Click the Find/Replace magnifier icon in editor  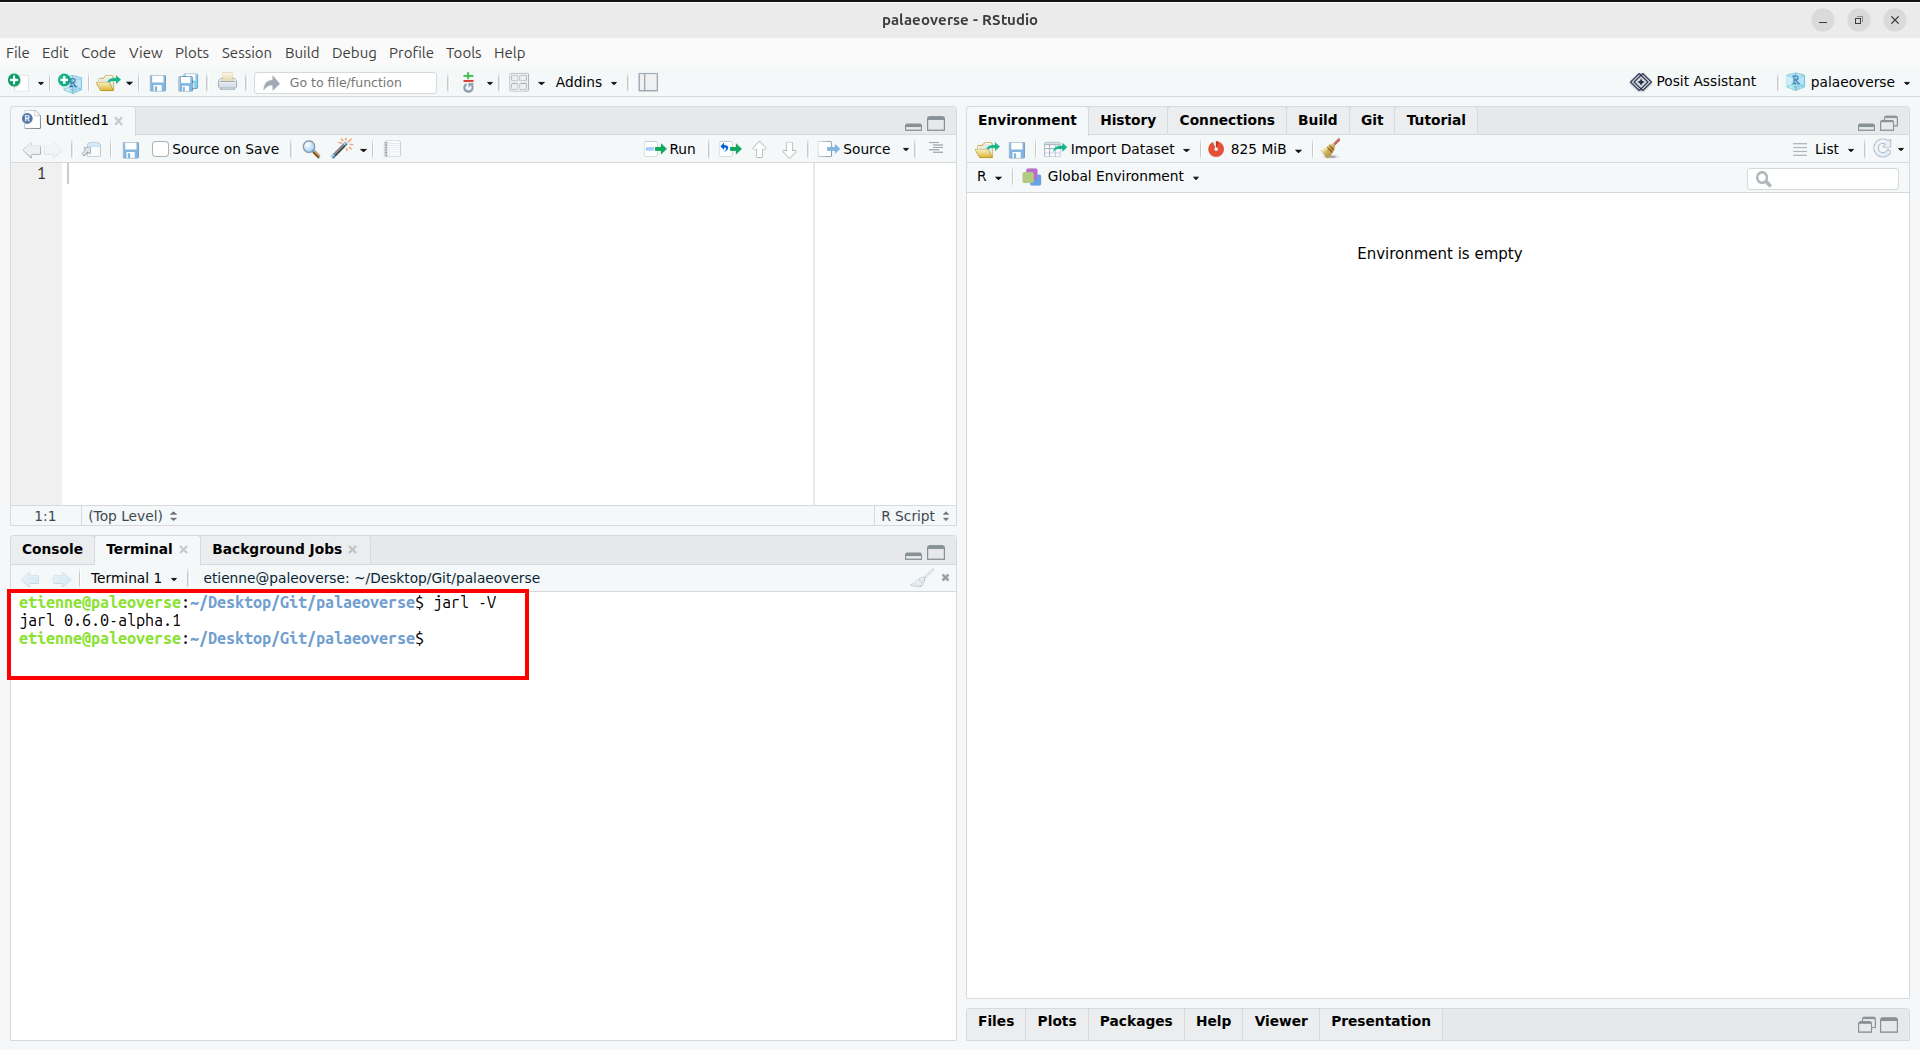311,149
